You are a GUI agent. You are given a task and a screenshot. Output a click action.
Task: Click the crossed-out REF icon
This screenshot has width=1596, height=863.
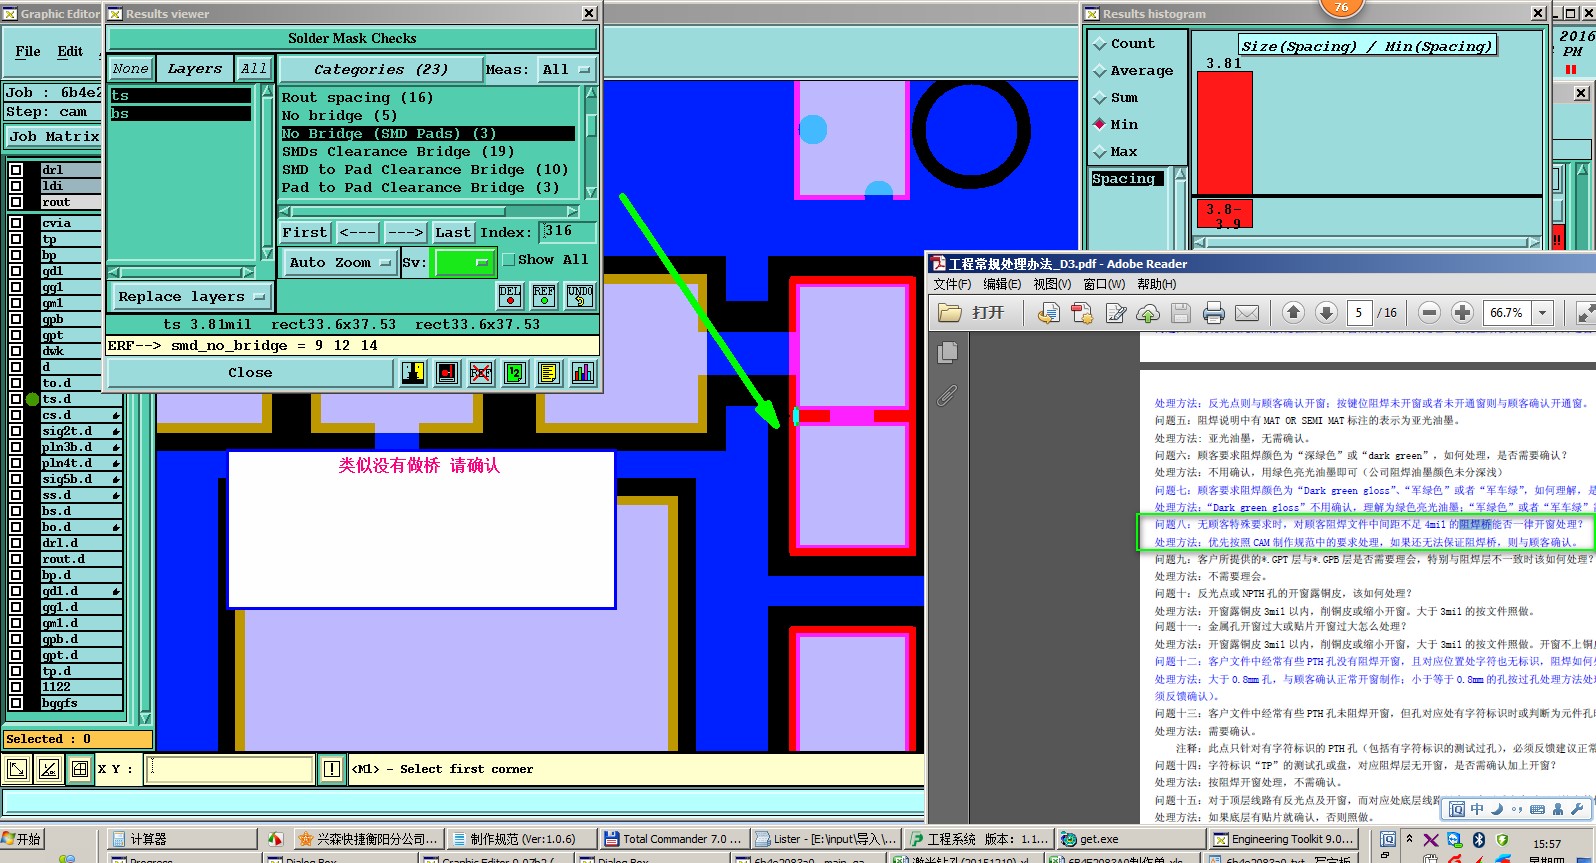[481, 373]
